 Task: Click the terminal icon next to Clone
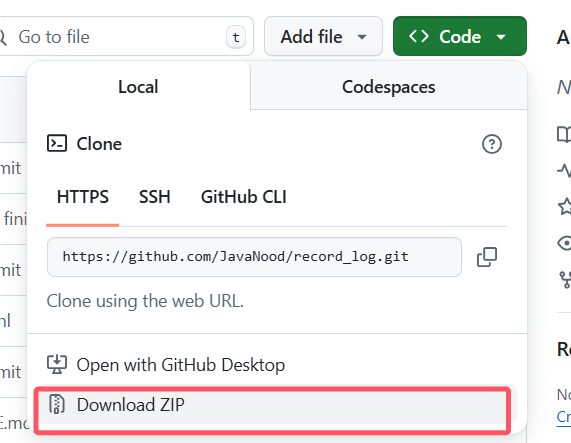coord(57,143)
